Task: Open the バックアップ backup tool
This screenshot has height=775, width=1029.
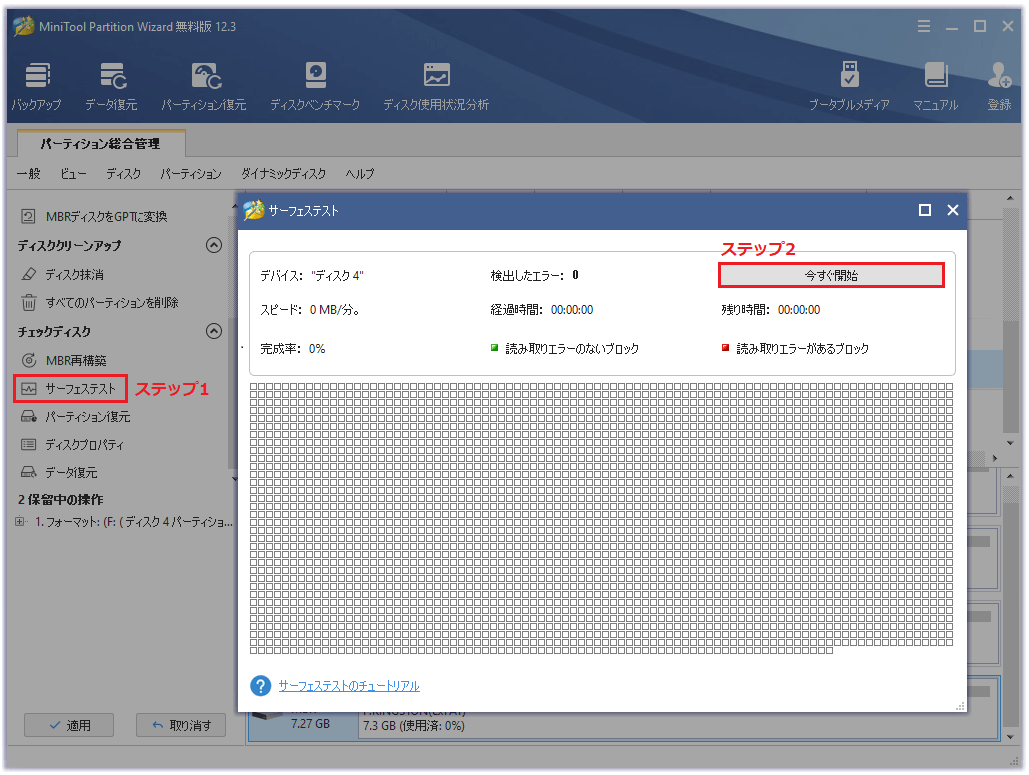Action: click(x=37, y=86)
